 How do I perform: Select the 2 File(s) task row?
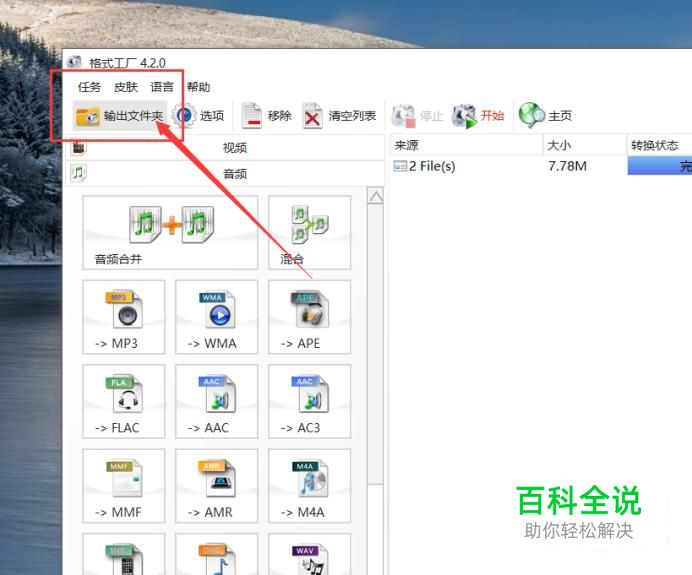pyautogui.click(x=541, y=166)
